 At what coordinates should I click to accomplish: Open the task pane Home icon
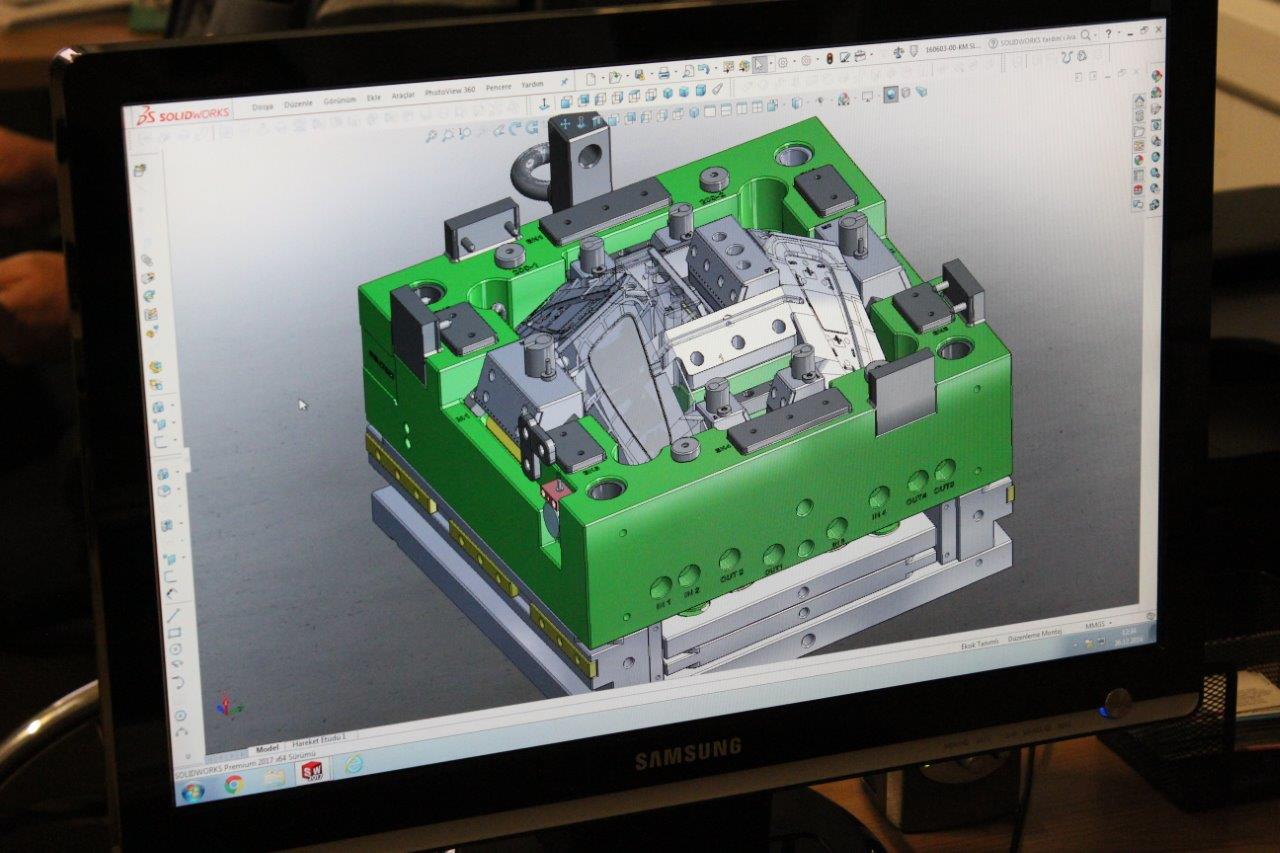pos(1139,100)
